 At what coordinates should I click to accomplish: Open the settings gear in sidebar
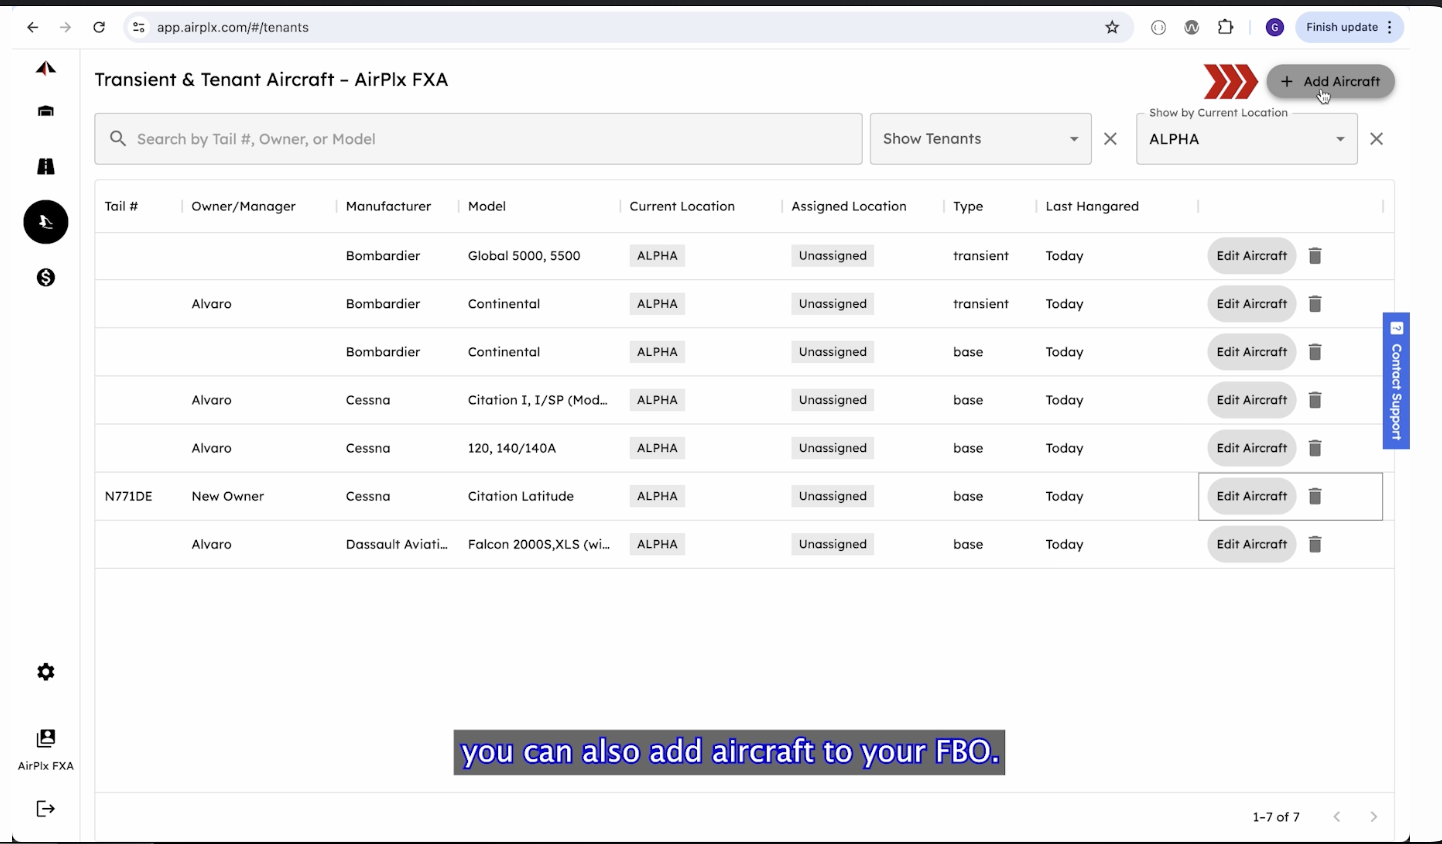coord(46,672)
